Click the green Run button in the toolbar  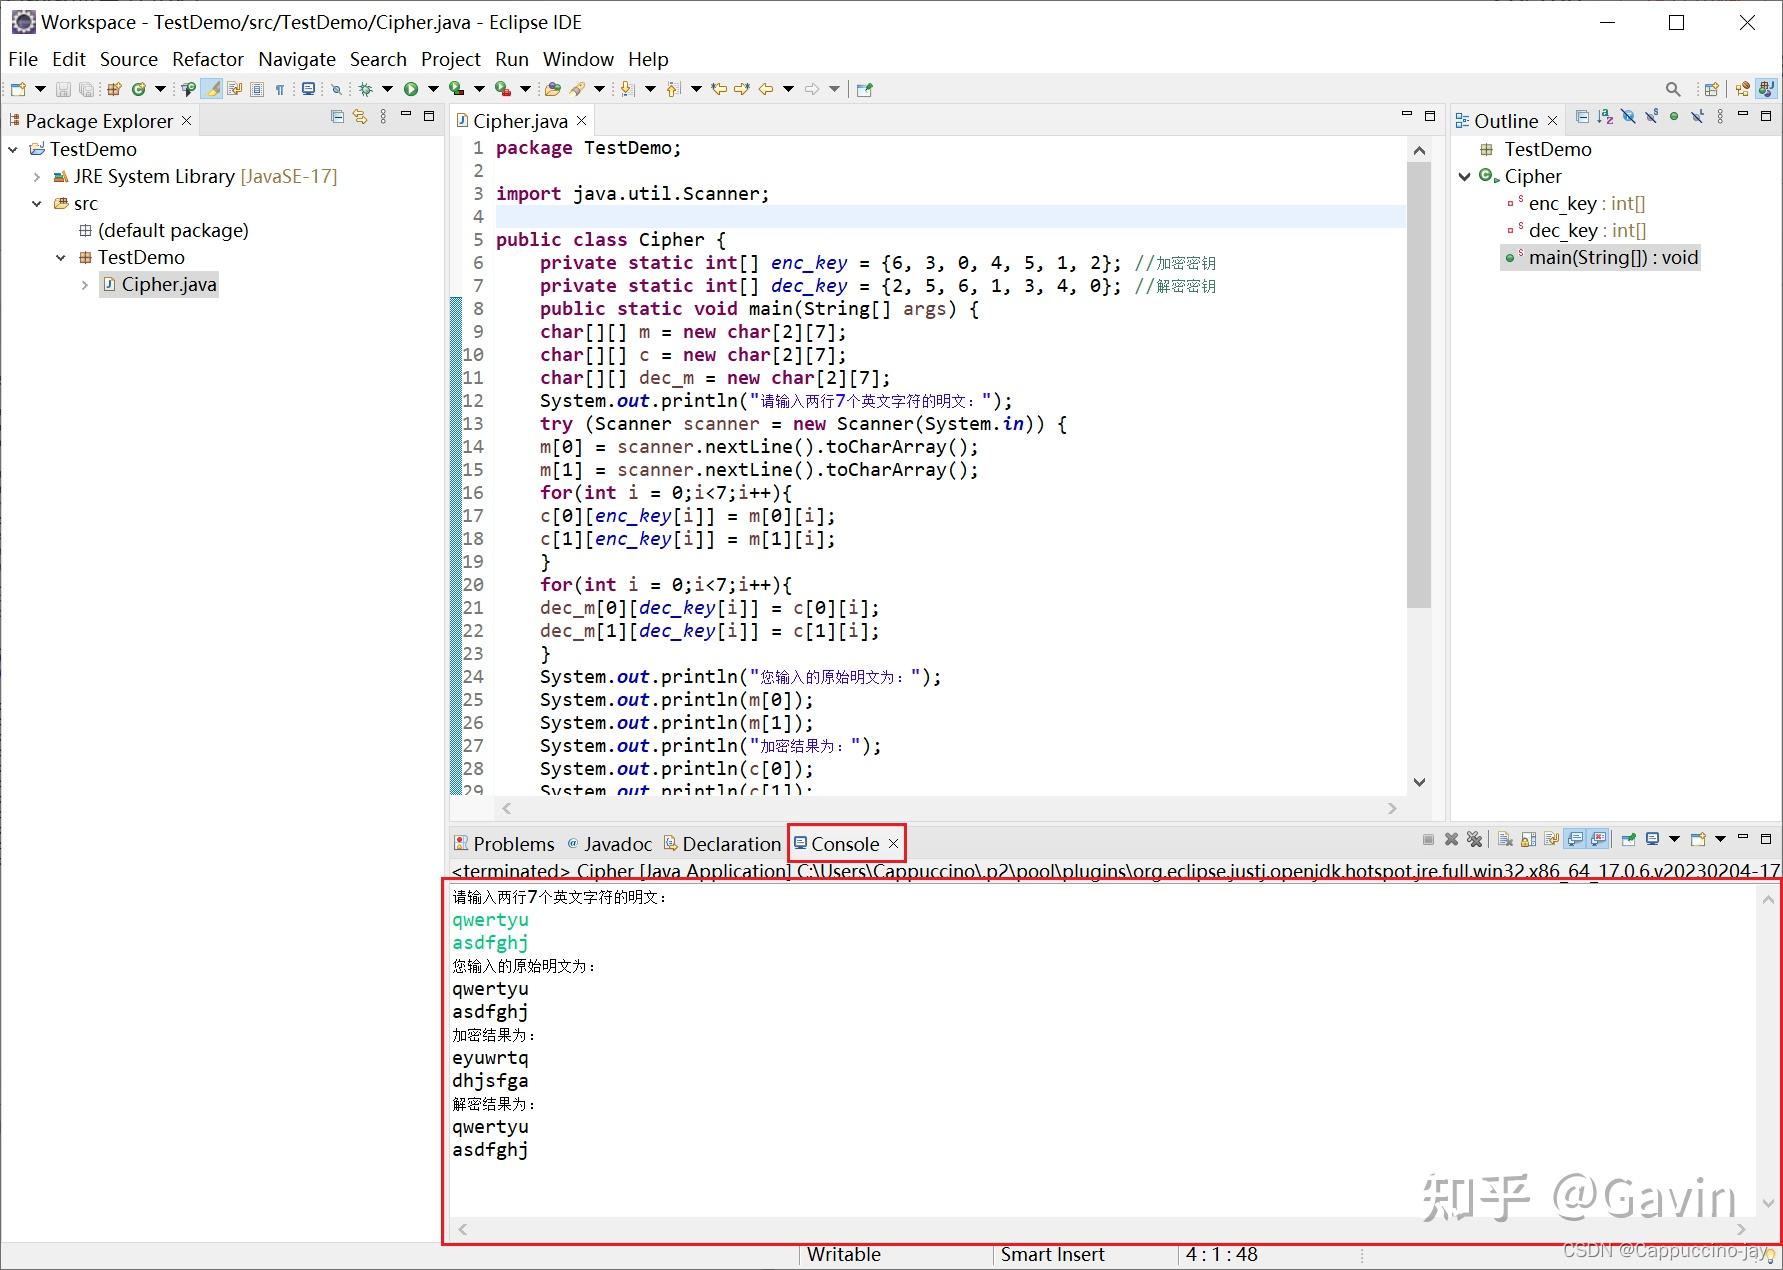tap(411, 89)
